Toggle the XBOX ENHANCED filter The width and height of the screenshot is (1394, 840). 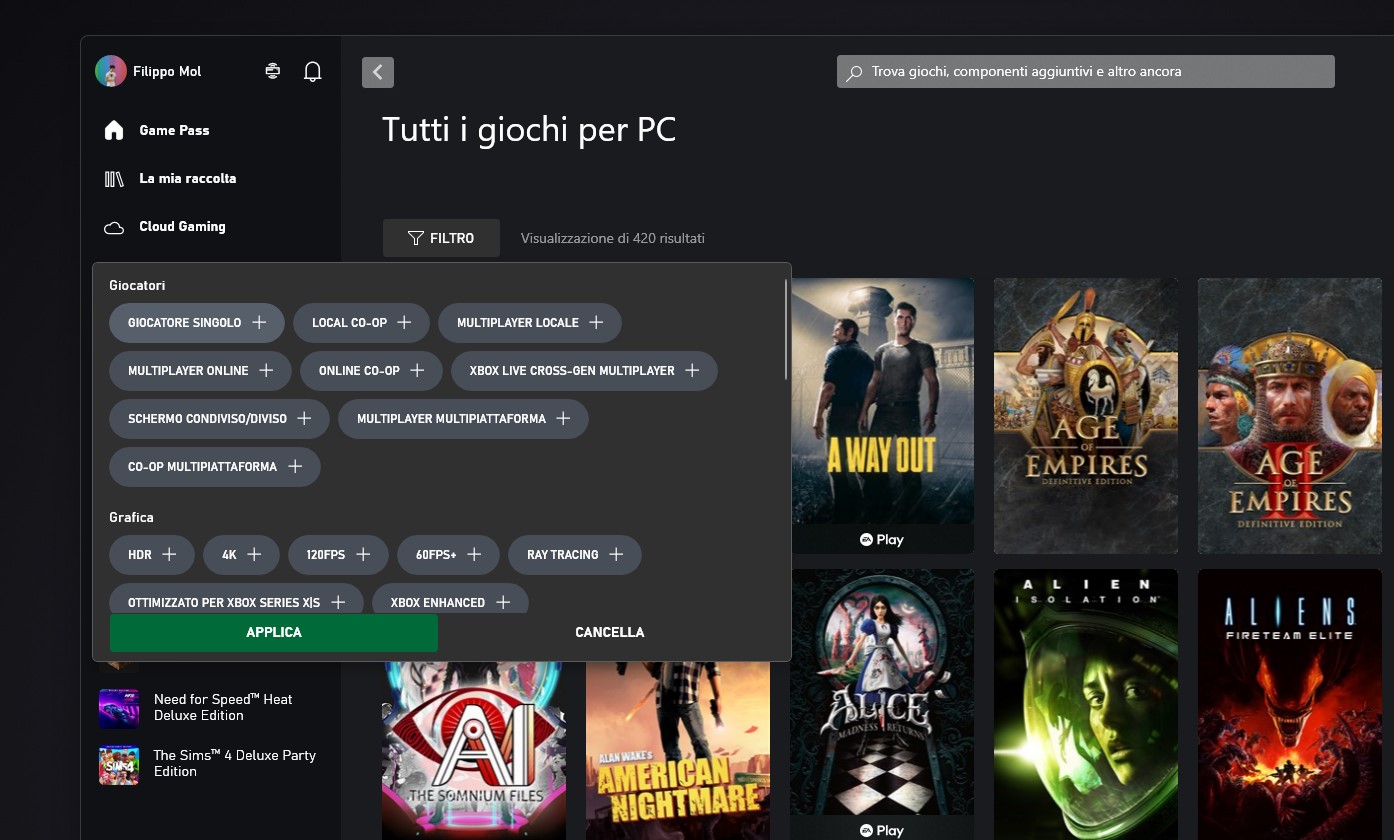coord(451,599)
